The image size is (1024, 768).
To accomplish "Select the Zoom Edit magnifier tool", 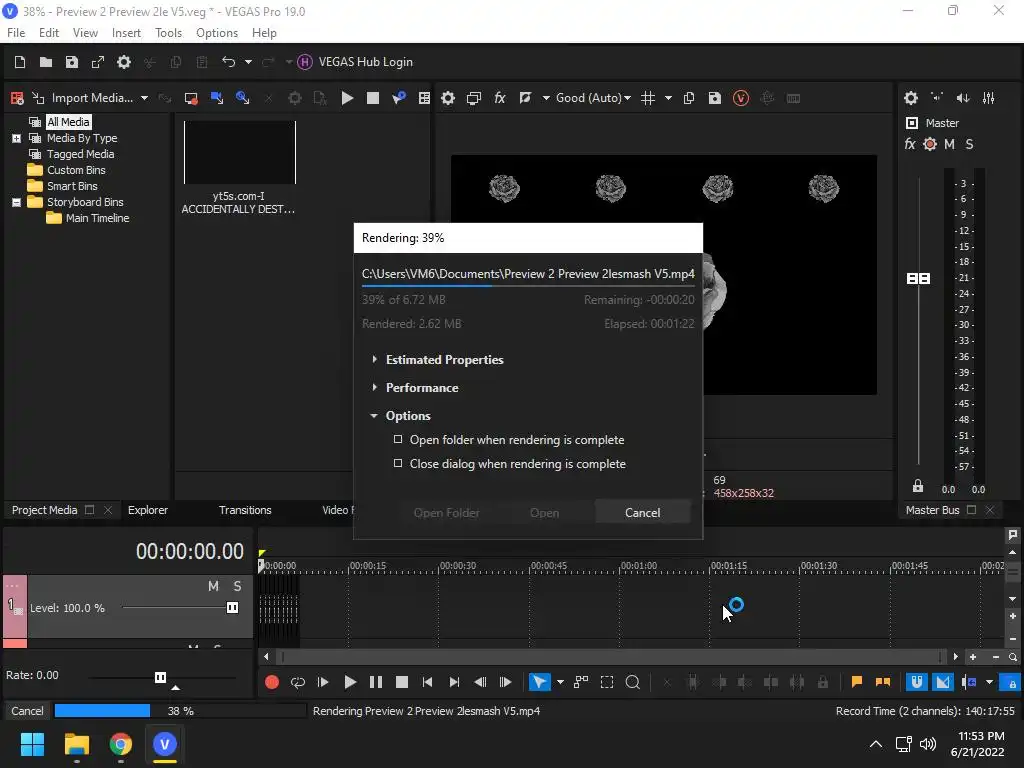I will (x=632, y=682).
